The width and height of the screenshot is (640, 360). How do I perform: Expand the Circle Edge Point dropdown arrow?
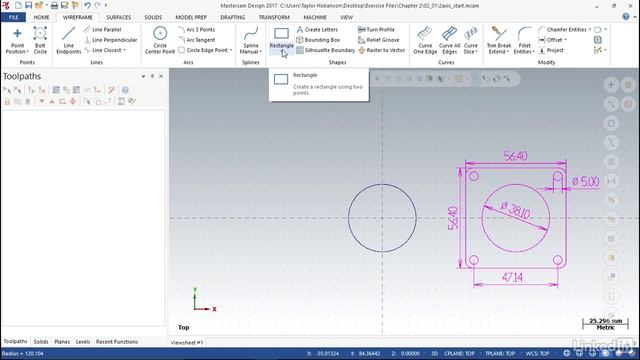(231, 50)
